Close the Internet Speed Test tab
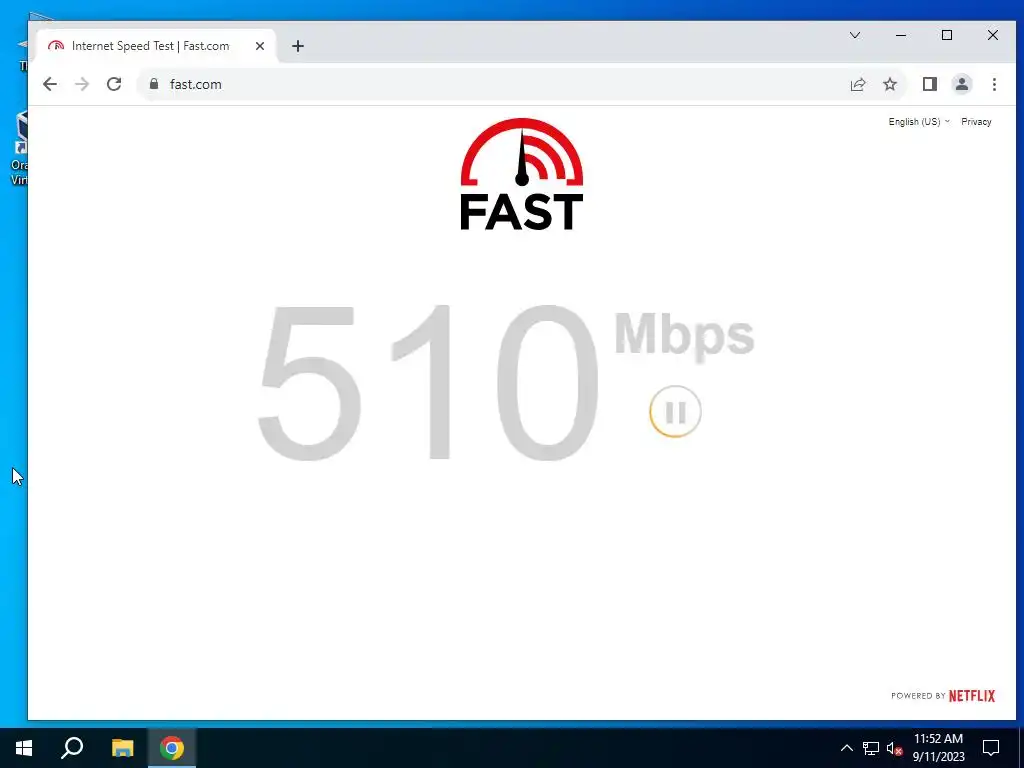The width and height of the screenshot is (1024, 768). point(260,46)
